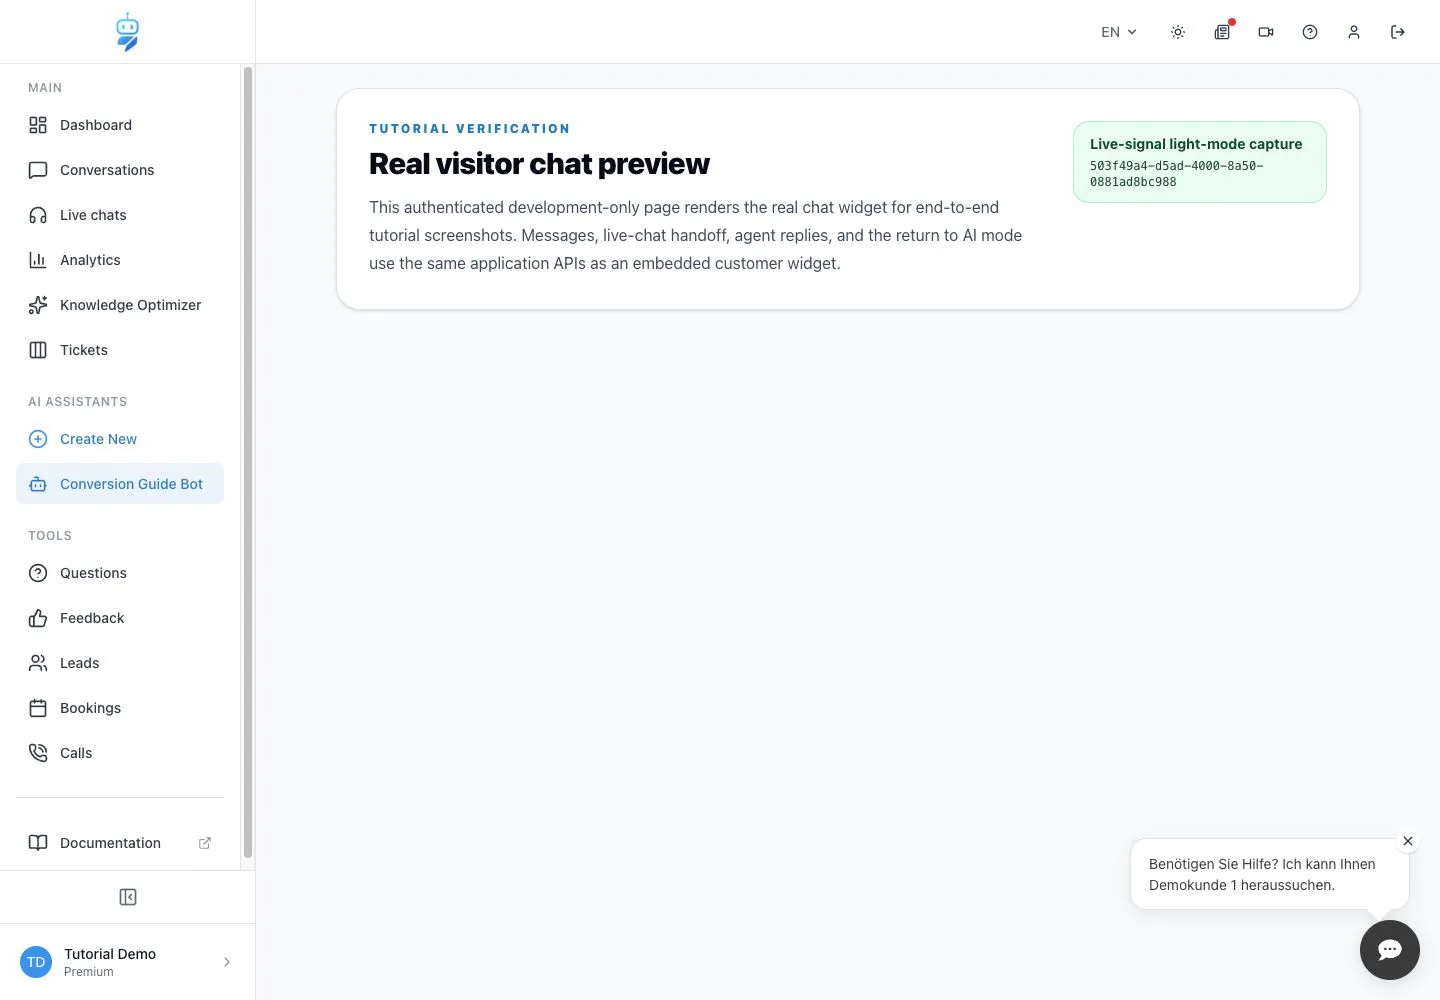1440x1000 pixels.
Task: Click the Live chats headset icon
Action: (38, 215)
